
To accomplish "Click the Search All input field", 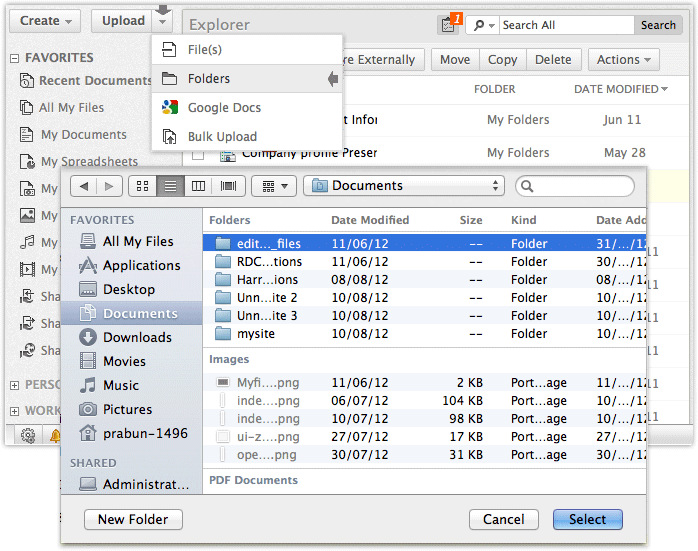I will [565, 25].
